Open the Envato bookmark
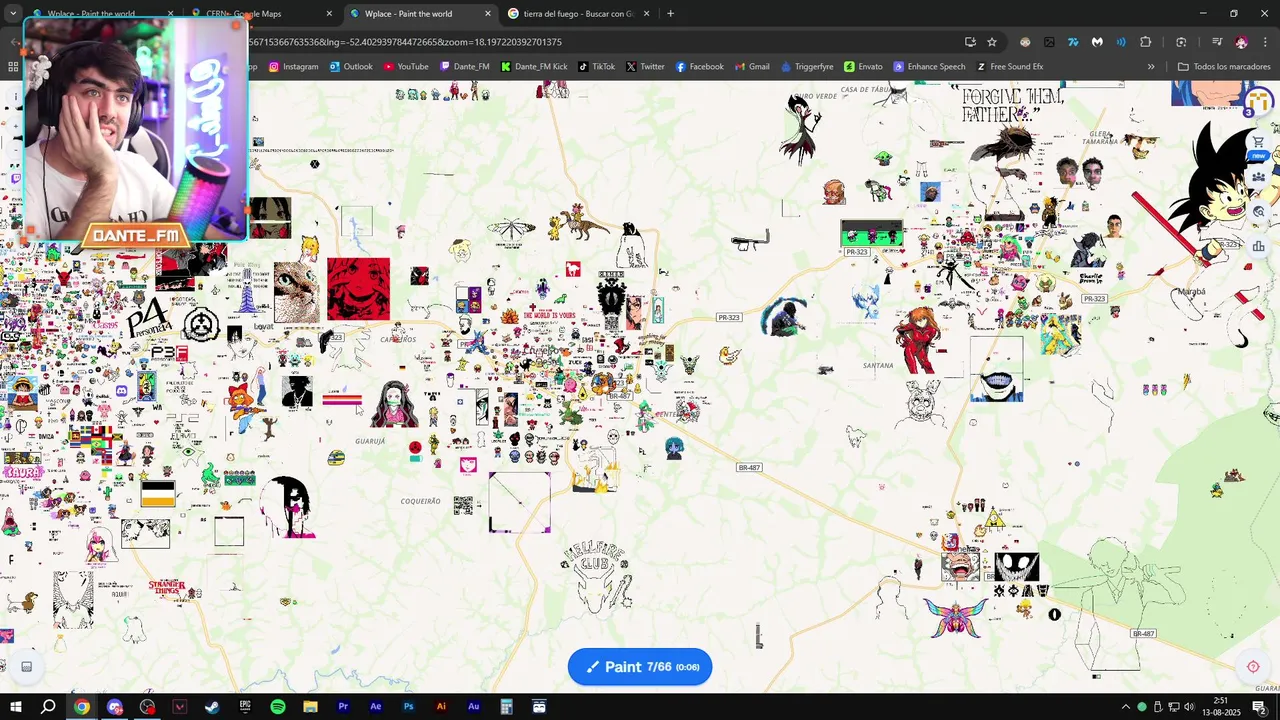This screenshot has width=1280, height=720. point(863,67)
